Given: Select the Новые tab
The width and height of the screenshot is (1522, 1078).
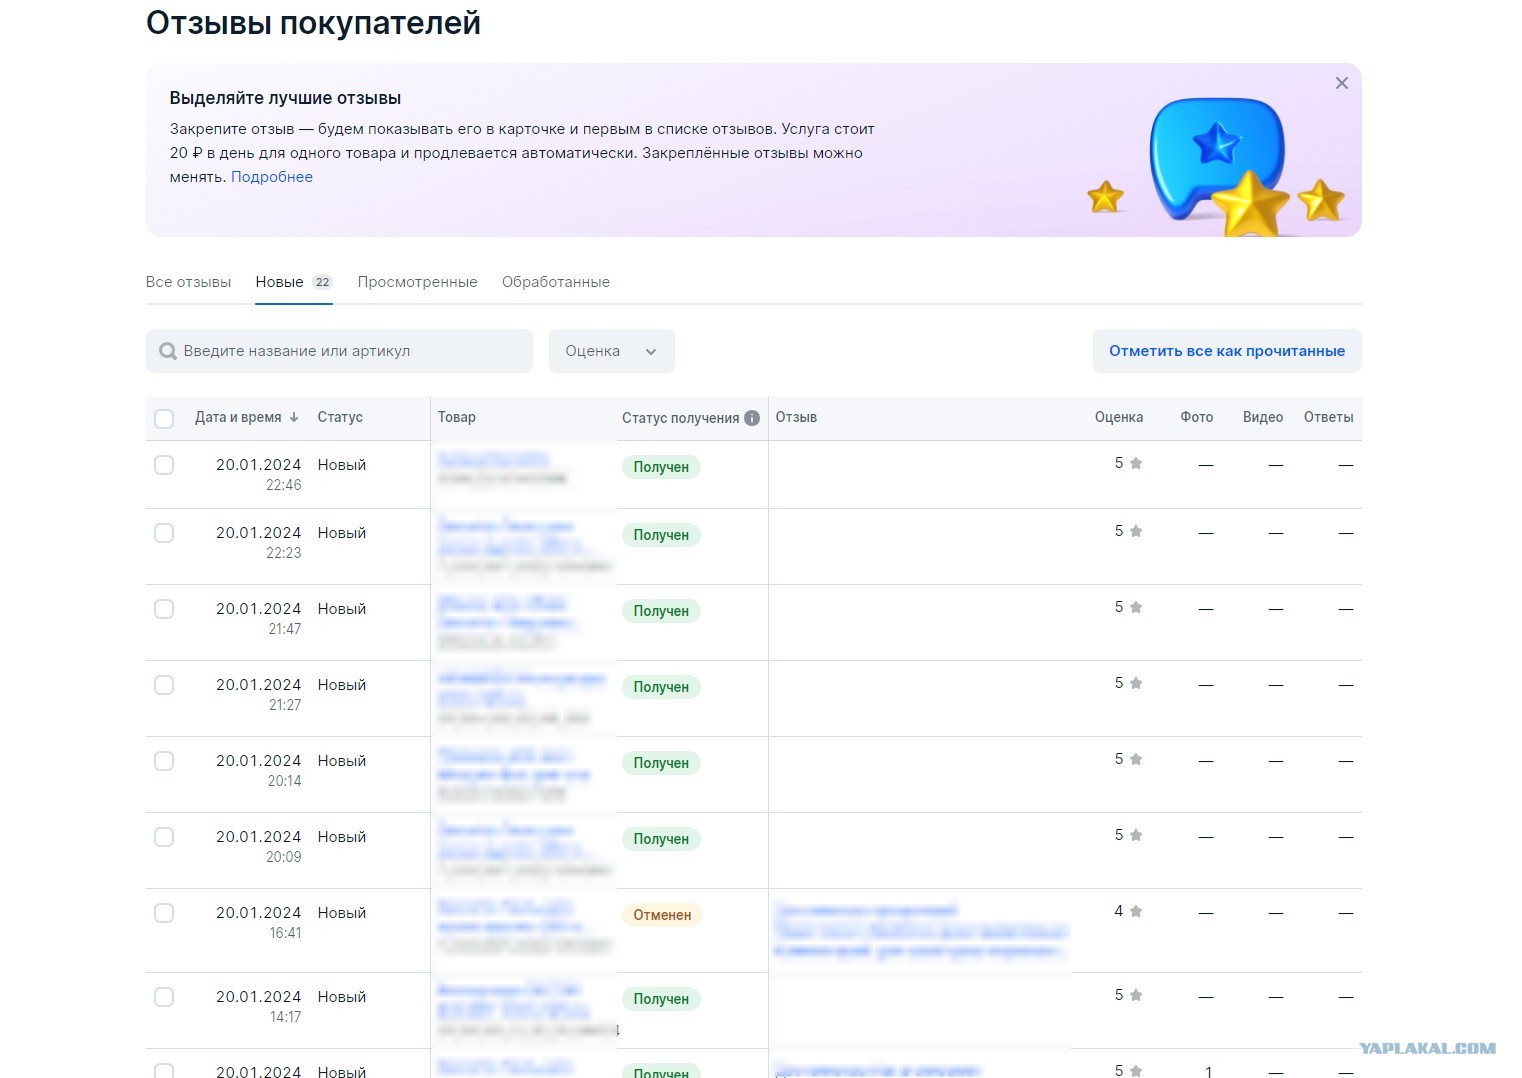Looking at the screenshot, I should tap(279, 282).
